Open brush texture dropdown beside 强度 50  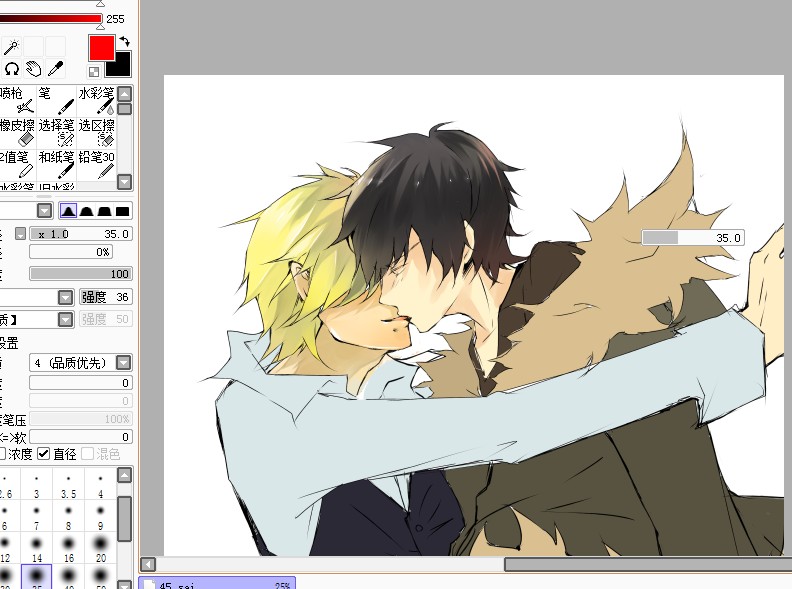click(66, 319)
